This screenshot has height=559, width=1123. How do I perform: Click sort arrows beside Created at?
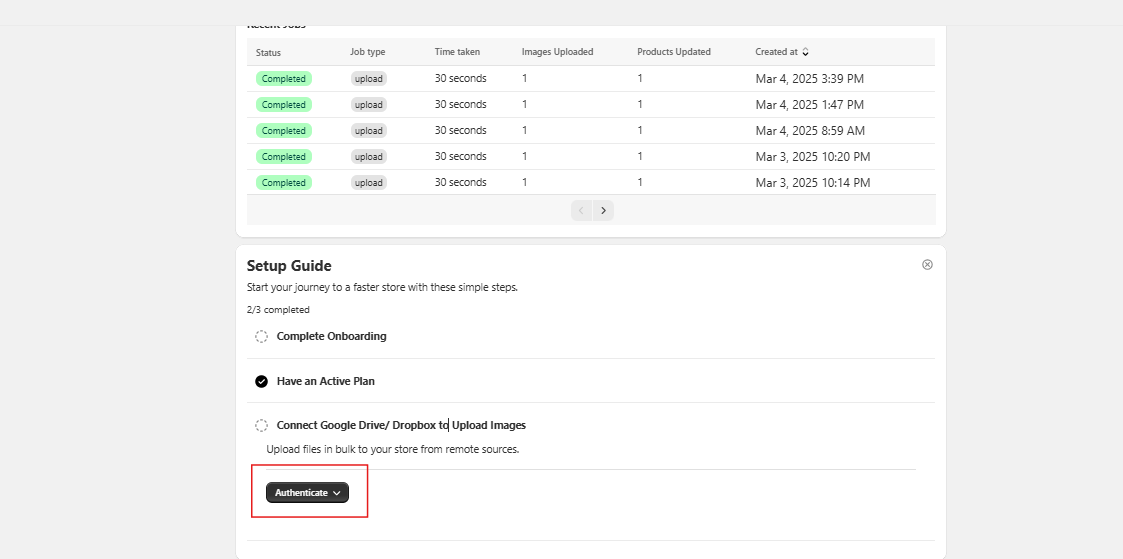coord(806,52)
